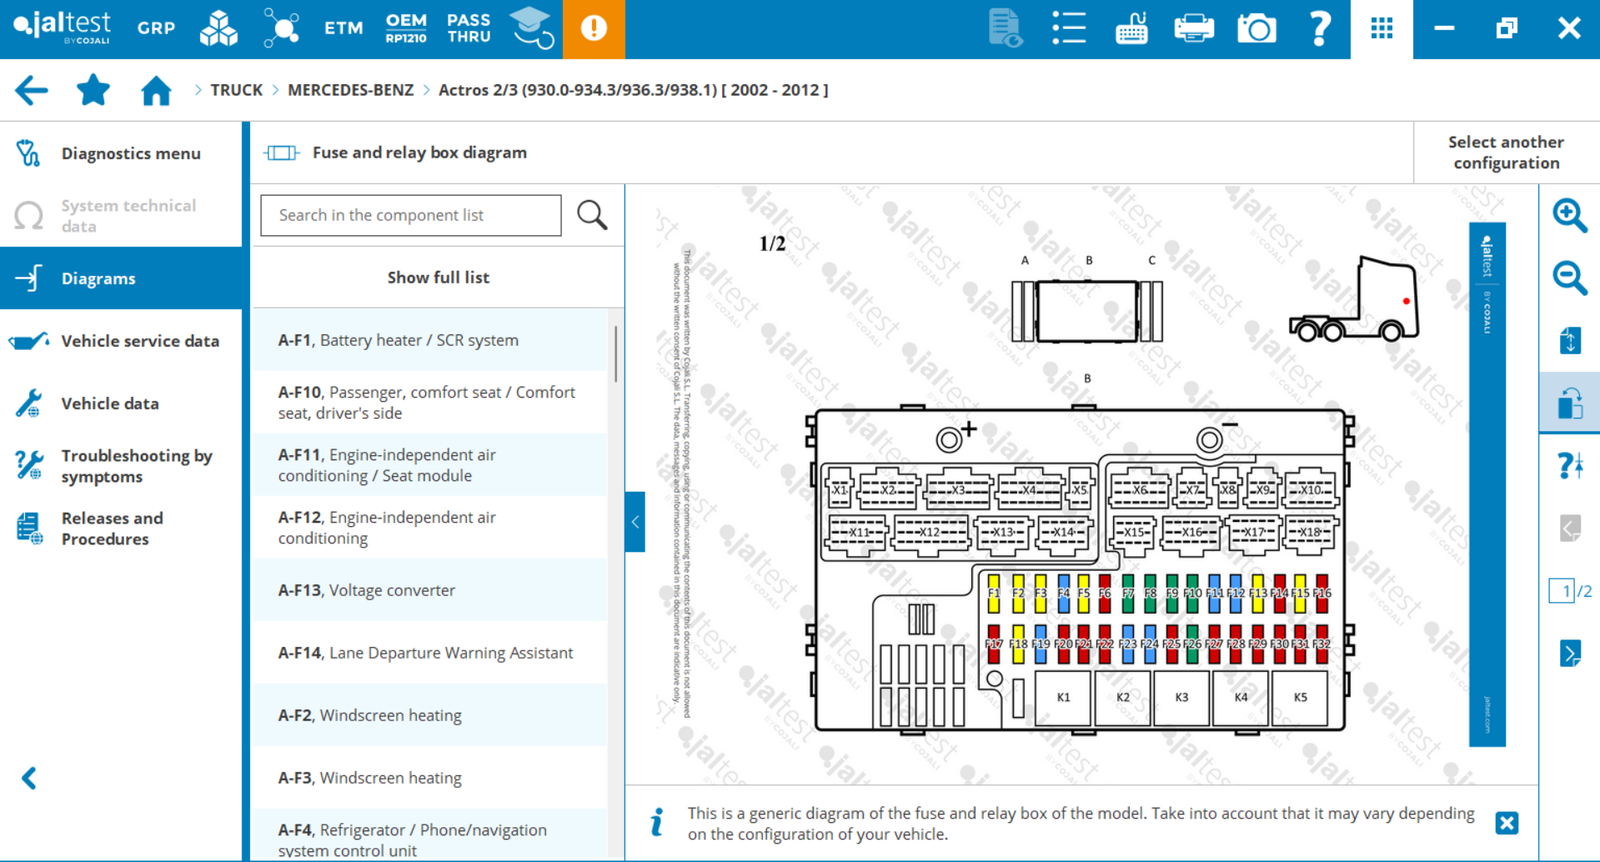
Task: Click the search magnifier icon
Action: 592,215
